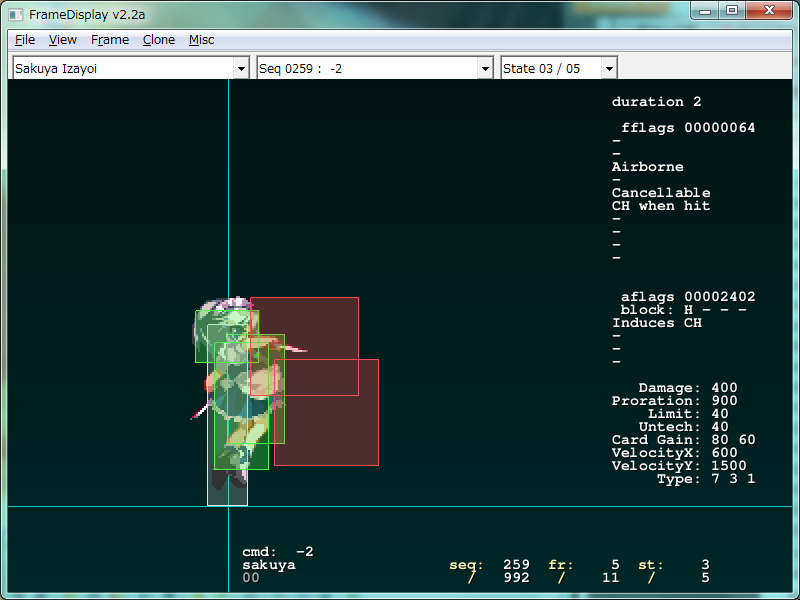Open the View menu

click(63, 40)
